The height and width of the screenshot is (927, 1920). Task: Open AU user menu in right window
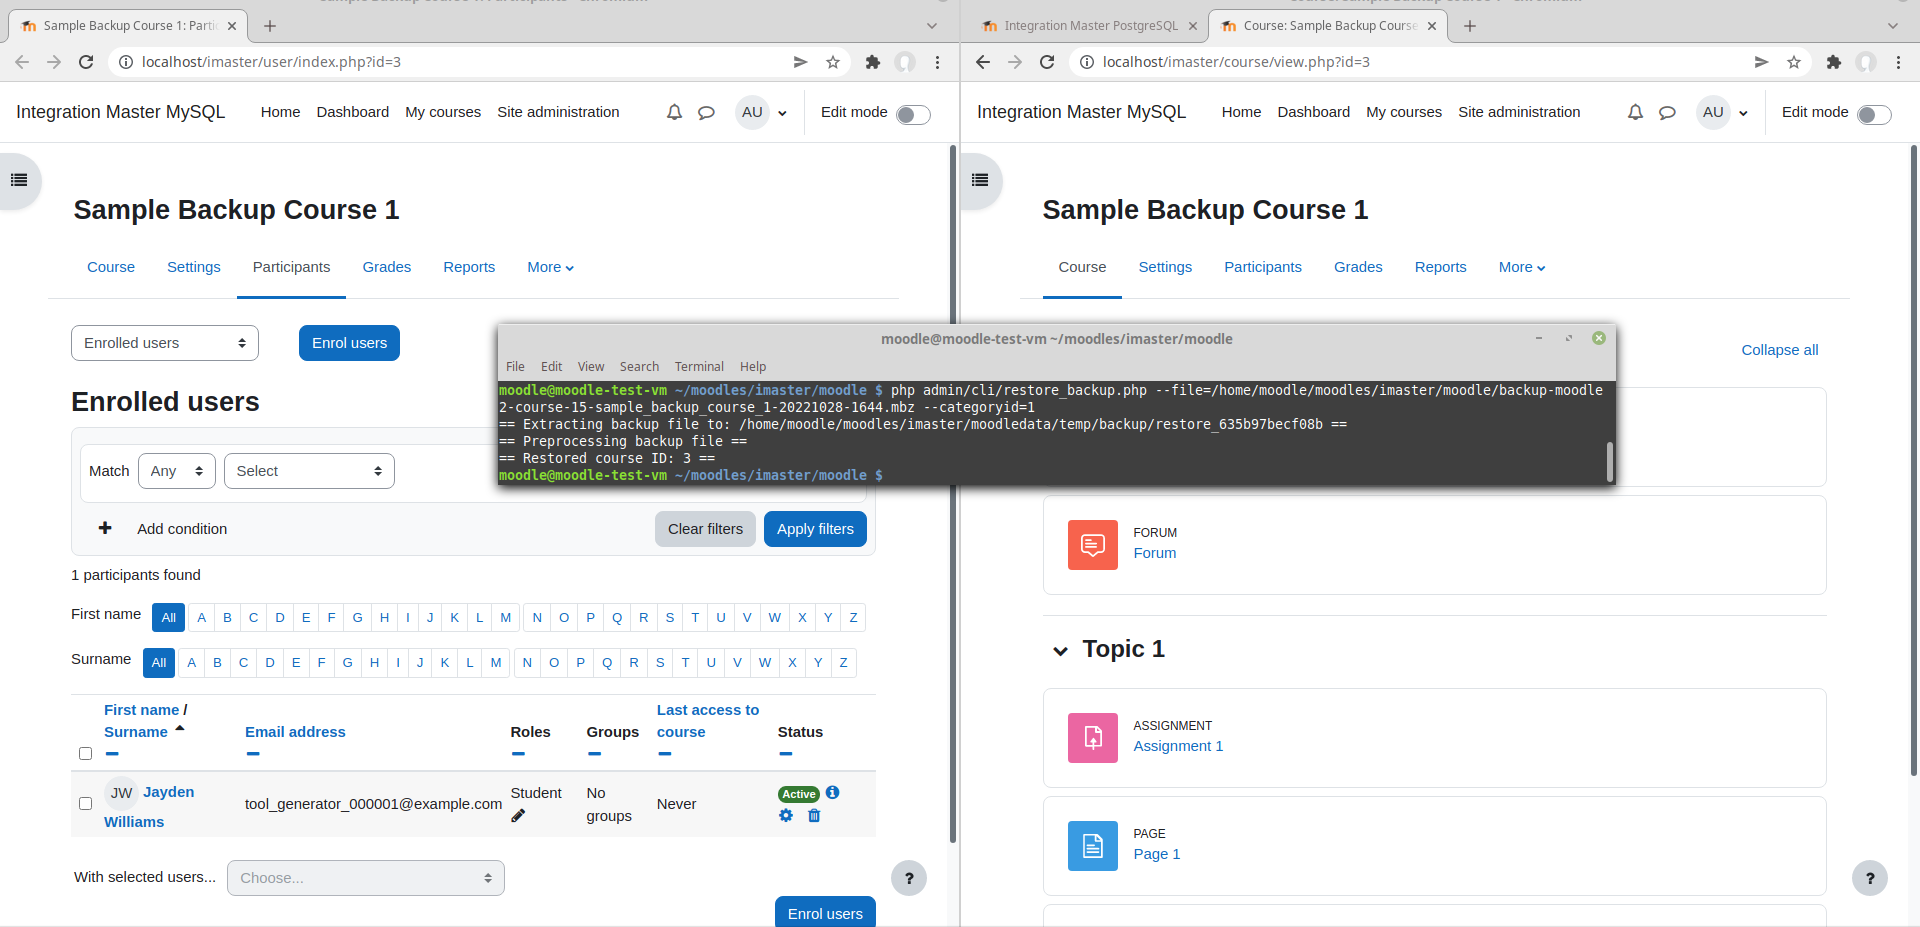pyautogui.click(x=1723, y=112)
